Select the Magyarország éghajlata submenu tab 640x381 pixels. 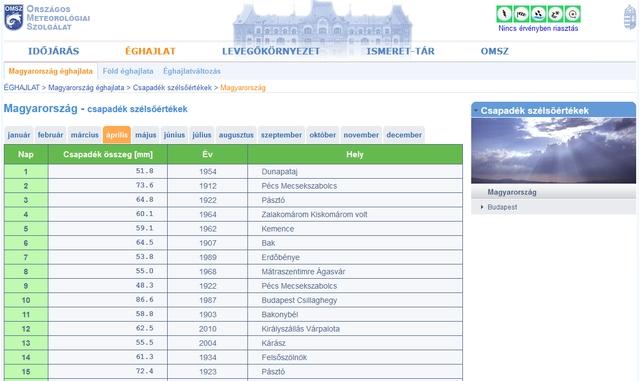[x=51, y=71]
